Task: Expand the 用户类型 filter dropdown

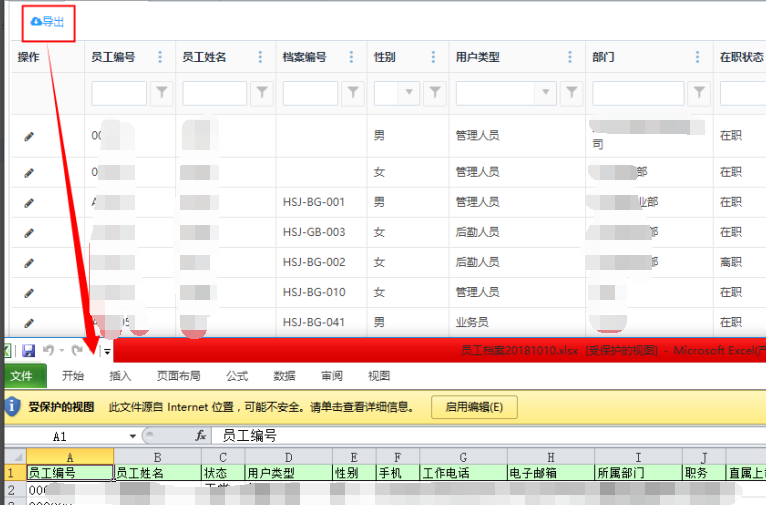Action: [x=545, y=93]
